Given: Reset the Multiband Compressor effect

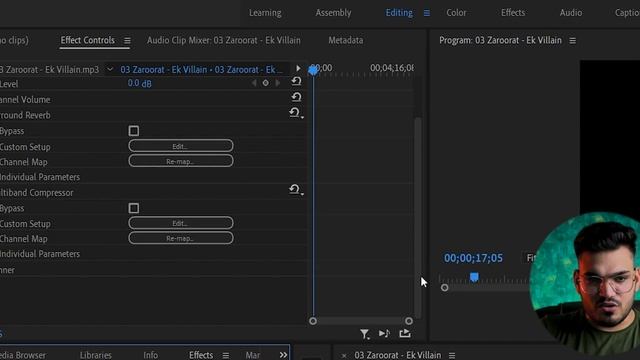Looking at the screenshot, I should (296, 190).
